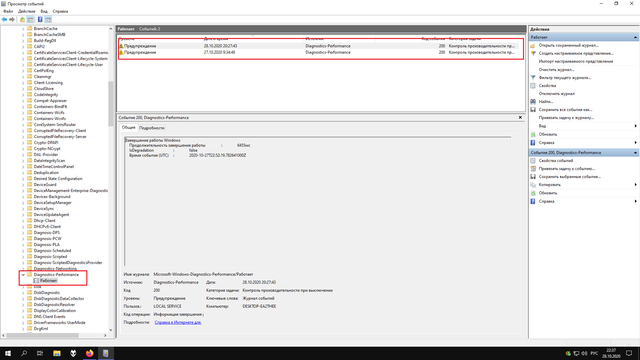Open Task View on taskbar
This screenshot has height=360, width=640.
pos(40,353)
